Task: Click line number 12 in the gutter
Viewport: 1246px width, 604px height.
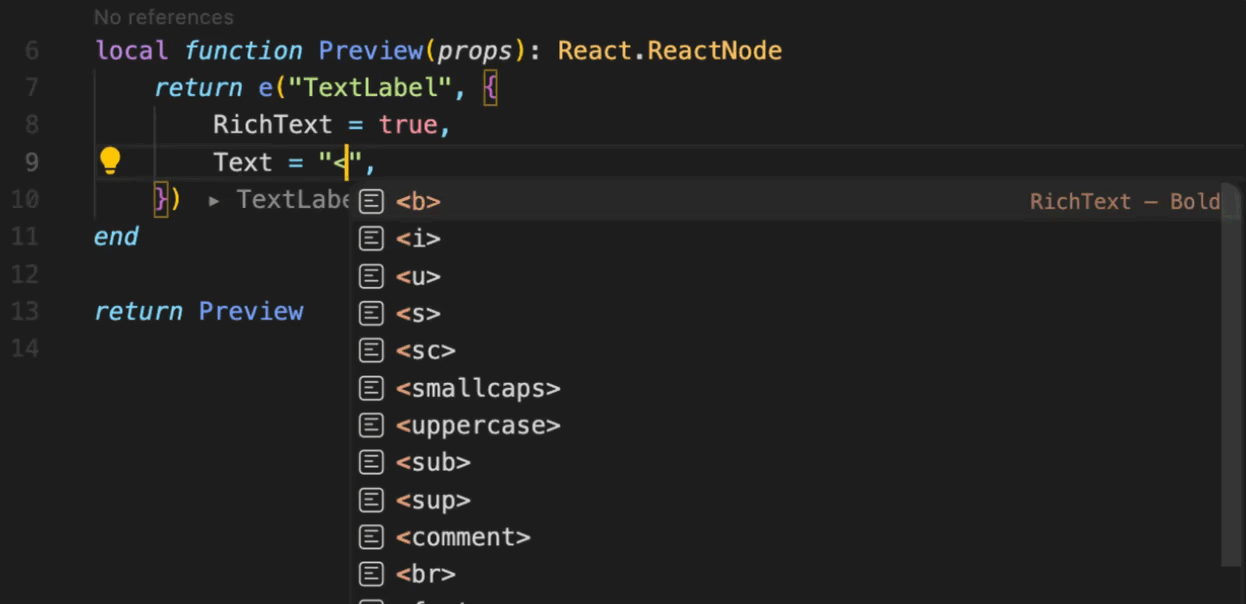Action: [x=25, y=274]
